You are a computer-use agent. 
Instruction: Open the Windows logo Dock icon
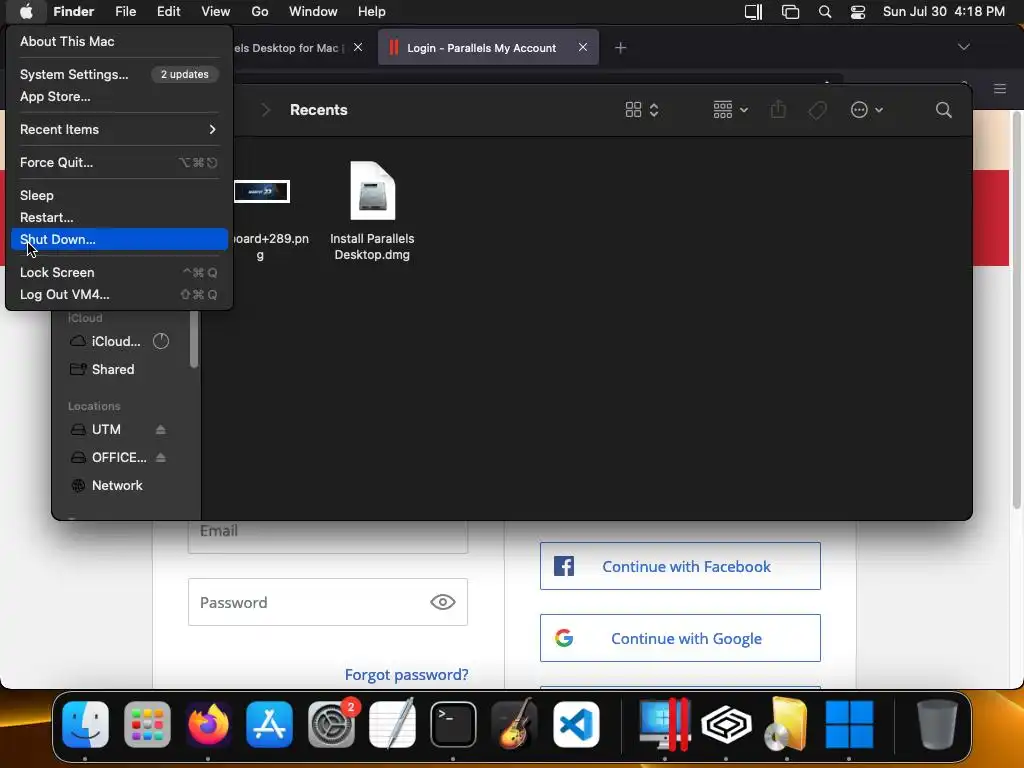click(x=849, y=724)
